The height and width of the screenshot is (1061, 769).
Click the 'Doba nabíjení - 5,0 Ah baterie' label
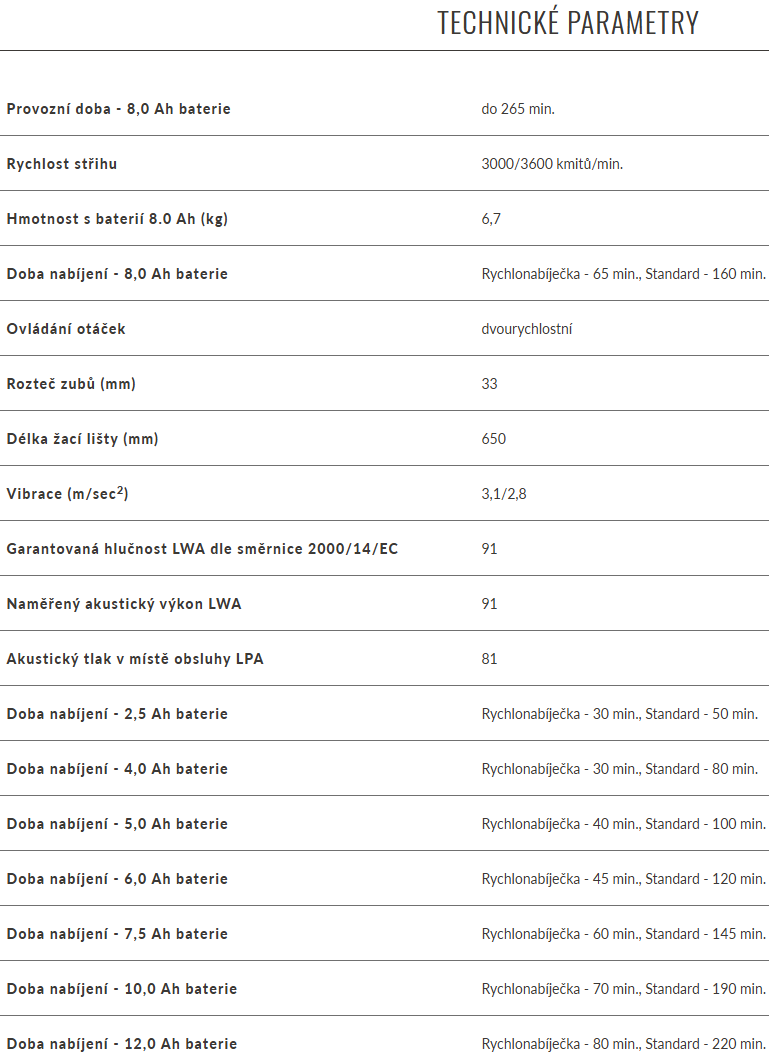click(x=117, y=823)
